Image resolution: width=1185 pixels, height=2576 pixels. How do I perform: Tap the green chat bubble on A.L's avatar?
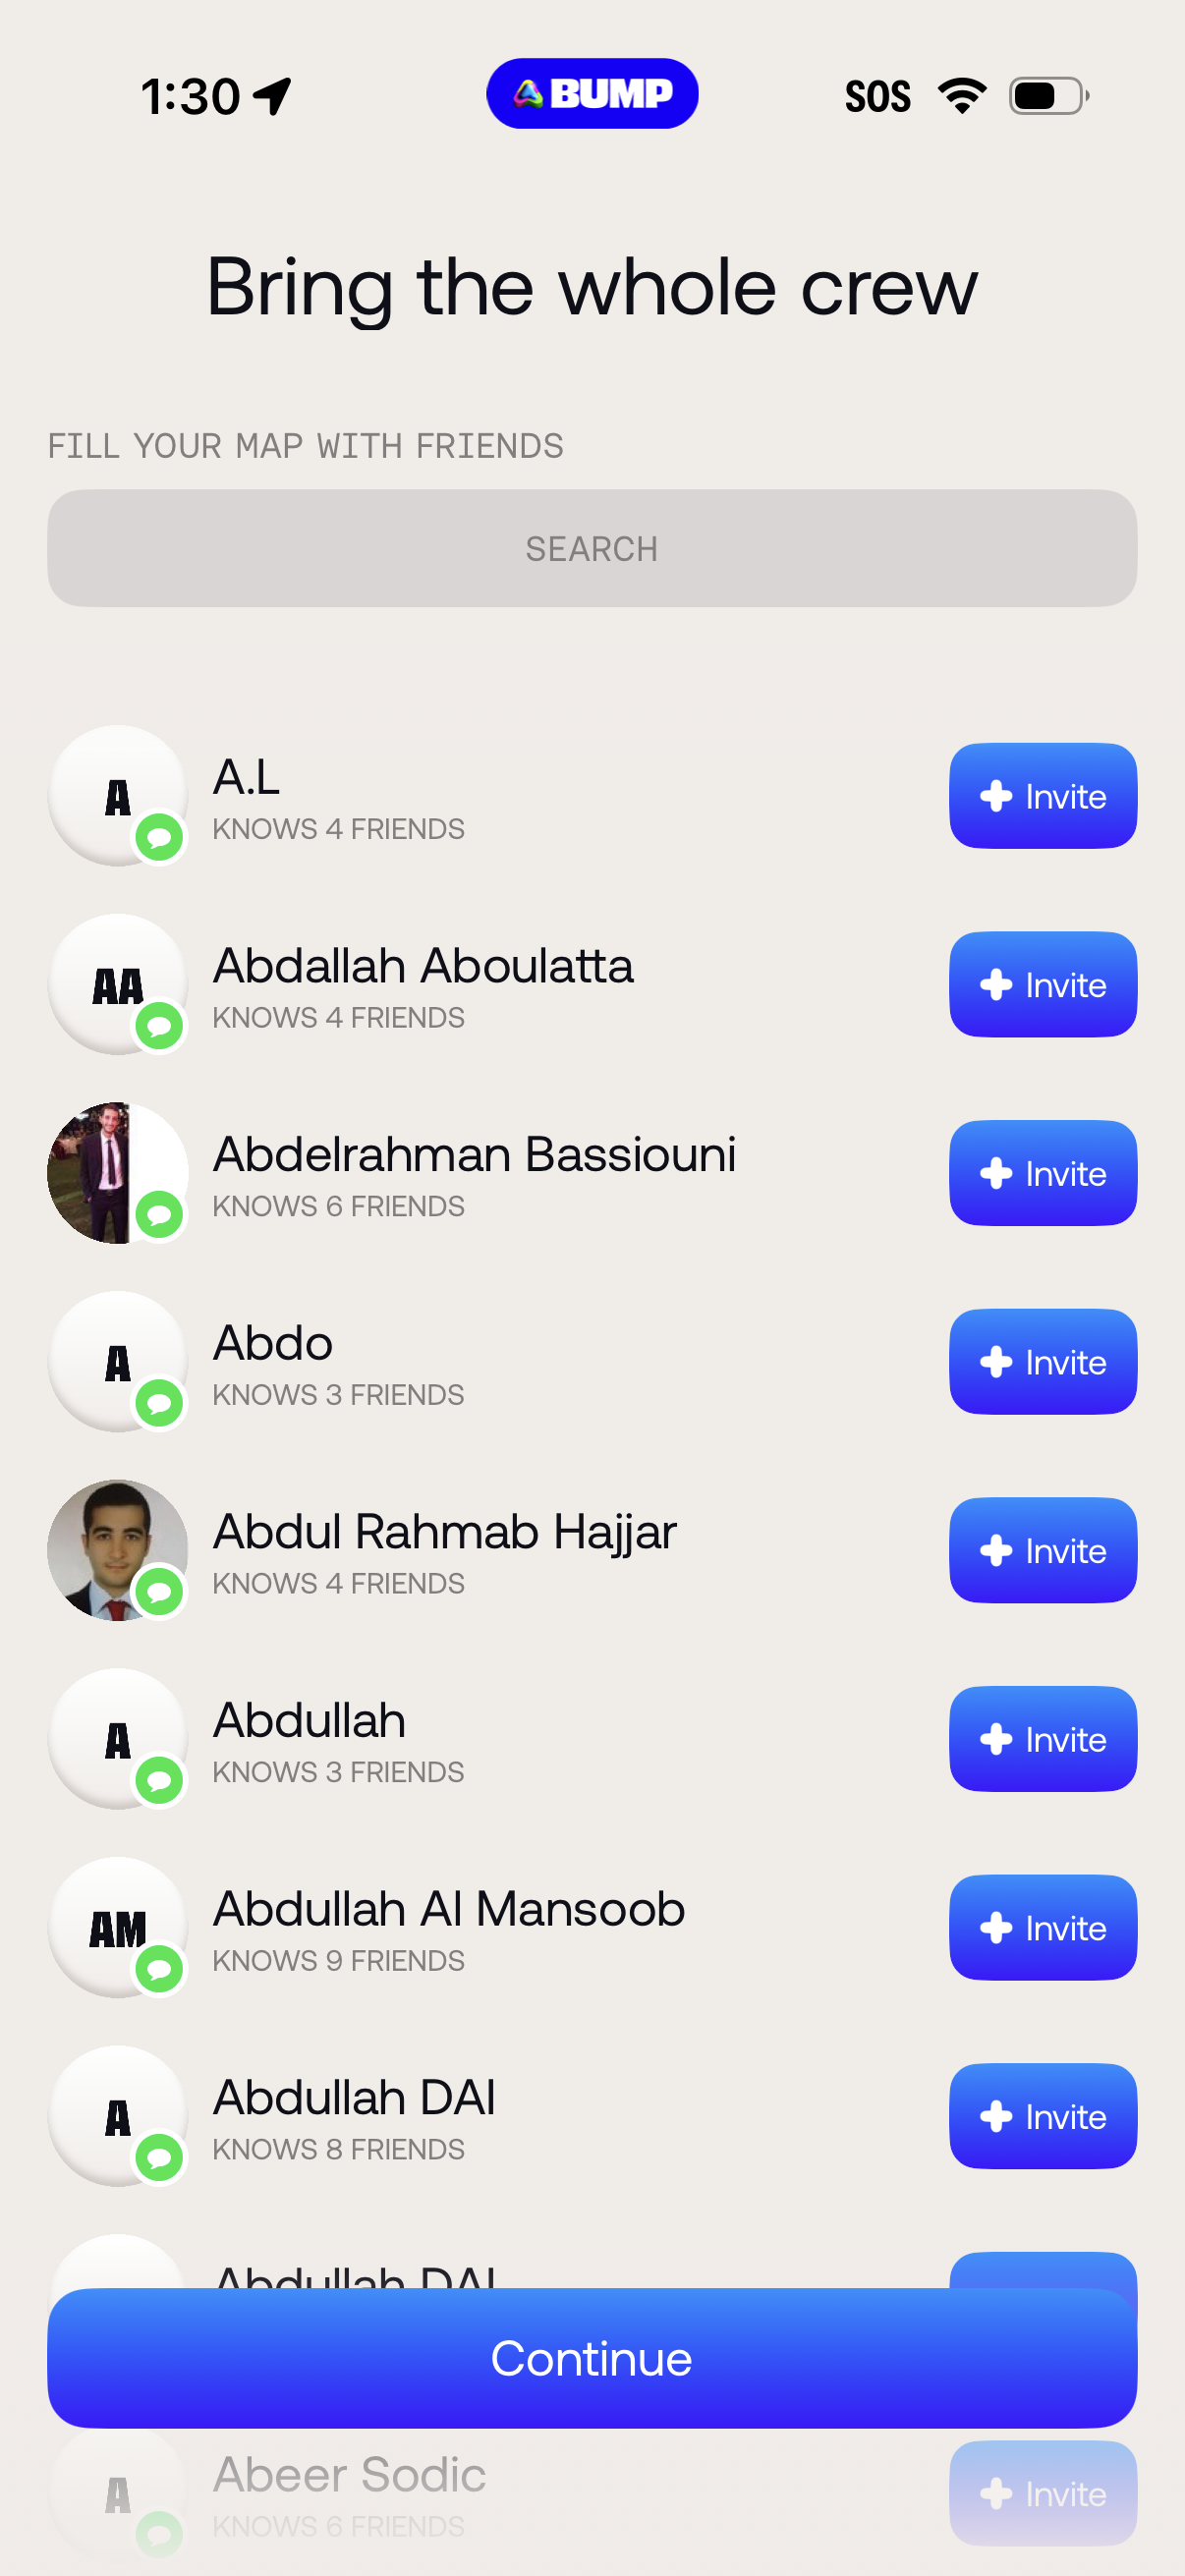click(160, 838)
